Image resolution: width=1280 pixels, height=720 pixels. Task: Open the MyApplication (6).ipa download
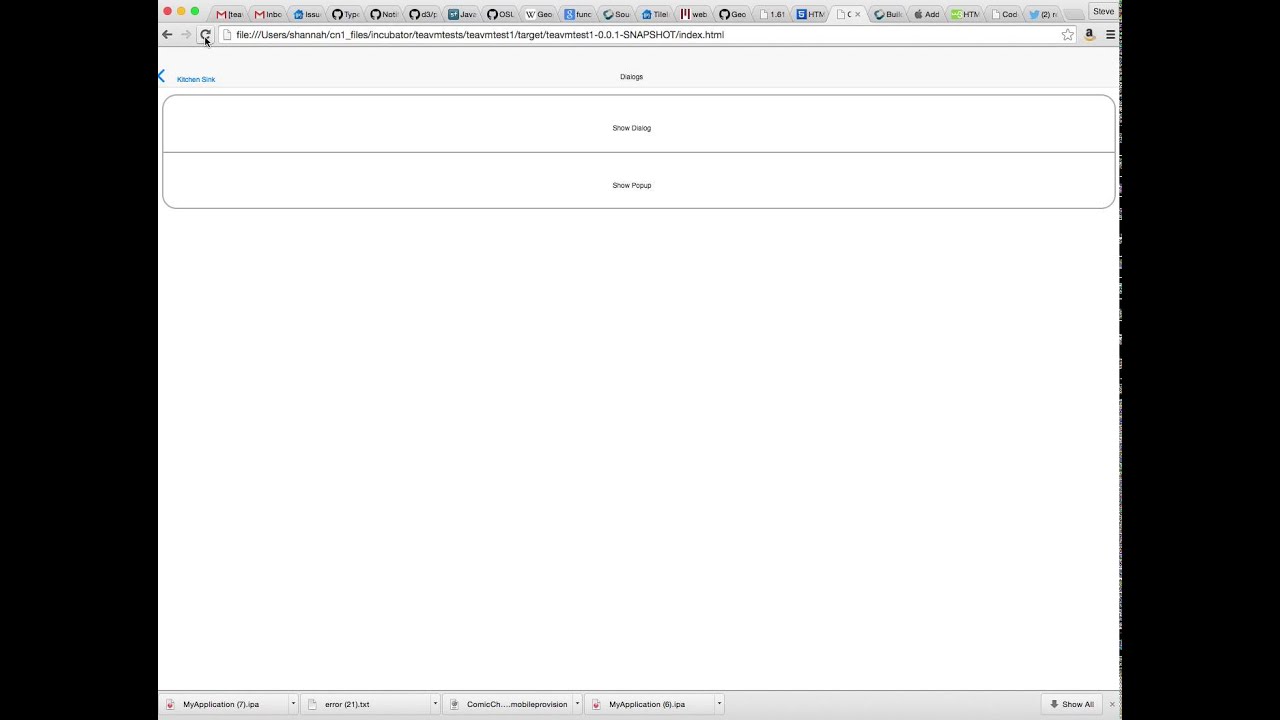point(650,704)
